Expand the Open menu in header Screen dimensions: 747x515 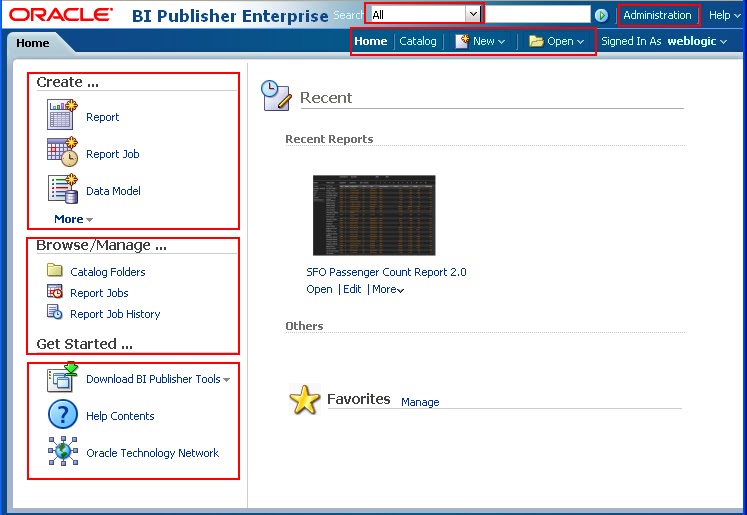[x=580, y=42]
